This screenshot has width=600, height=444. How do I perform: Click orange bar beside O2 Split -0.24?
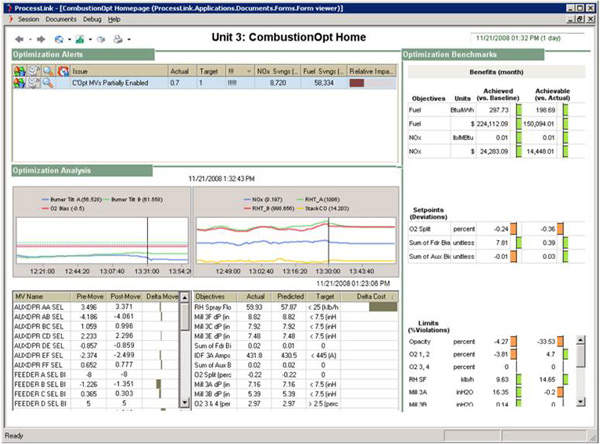(514, 229)
